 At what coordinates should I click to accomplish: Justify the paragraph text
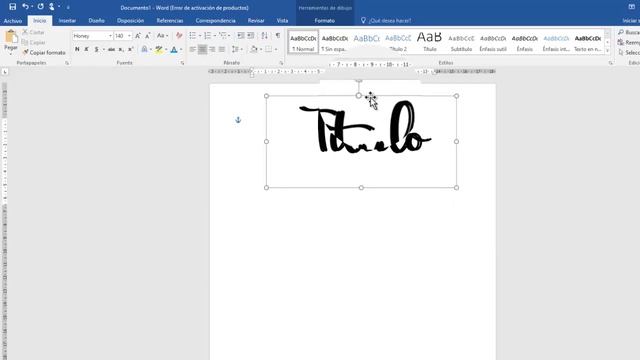click(x=222, y=49)
